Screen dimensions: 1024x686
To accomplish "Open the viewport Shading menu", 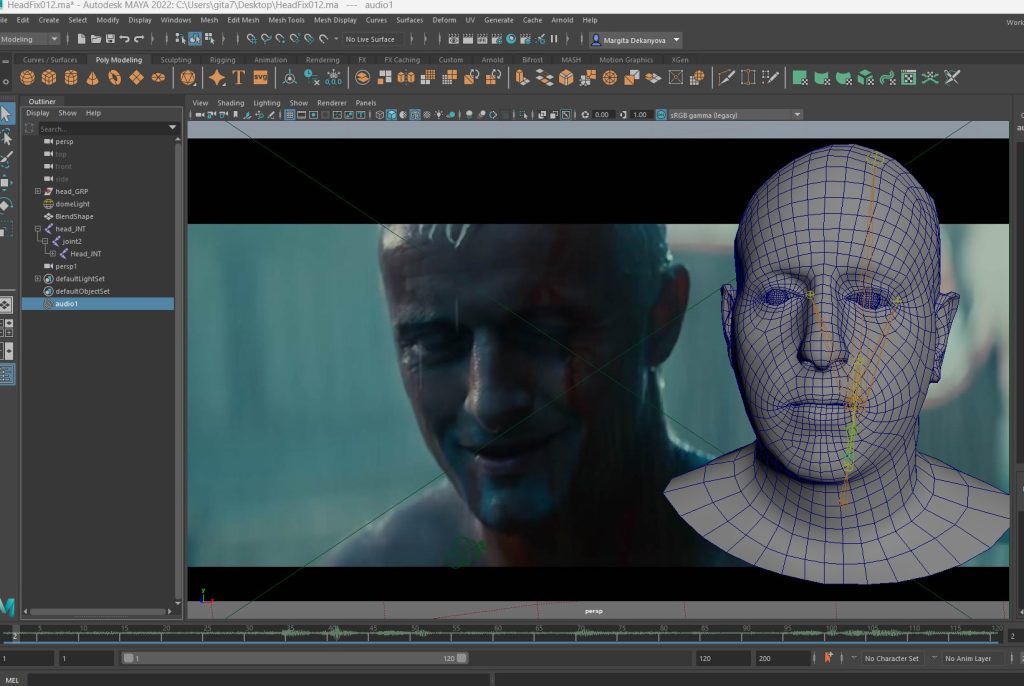I will 231,103.
